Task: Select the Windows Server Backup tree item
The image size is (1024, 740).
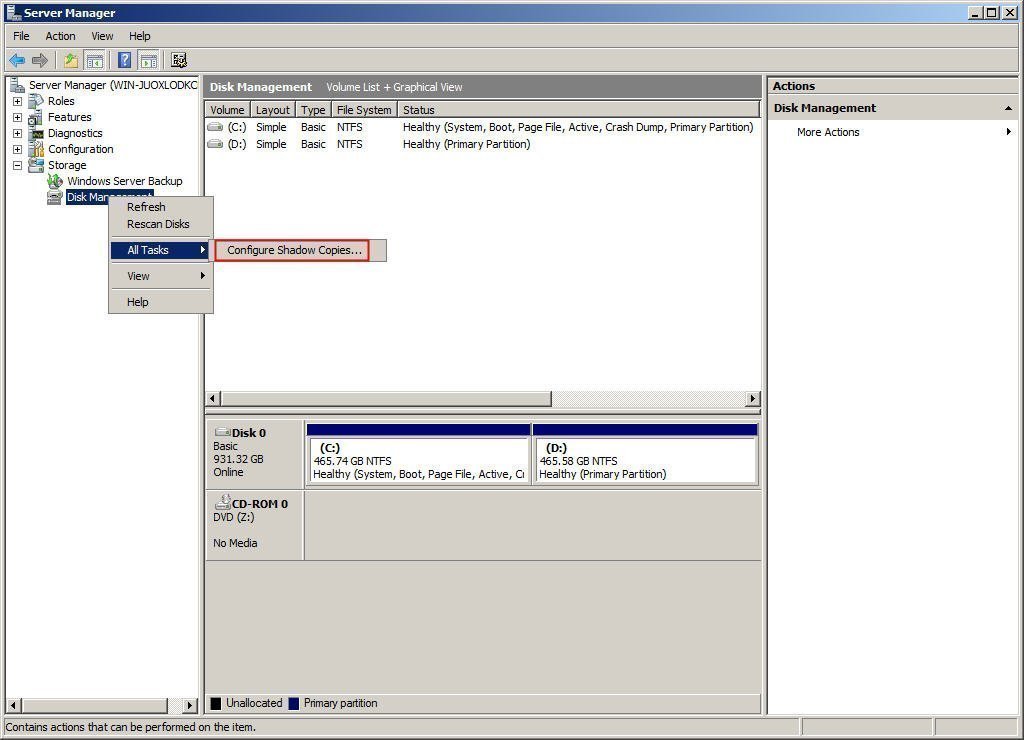Action: 125,181
